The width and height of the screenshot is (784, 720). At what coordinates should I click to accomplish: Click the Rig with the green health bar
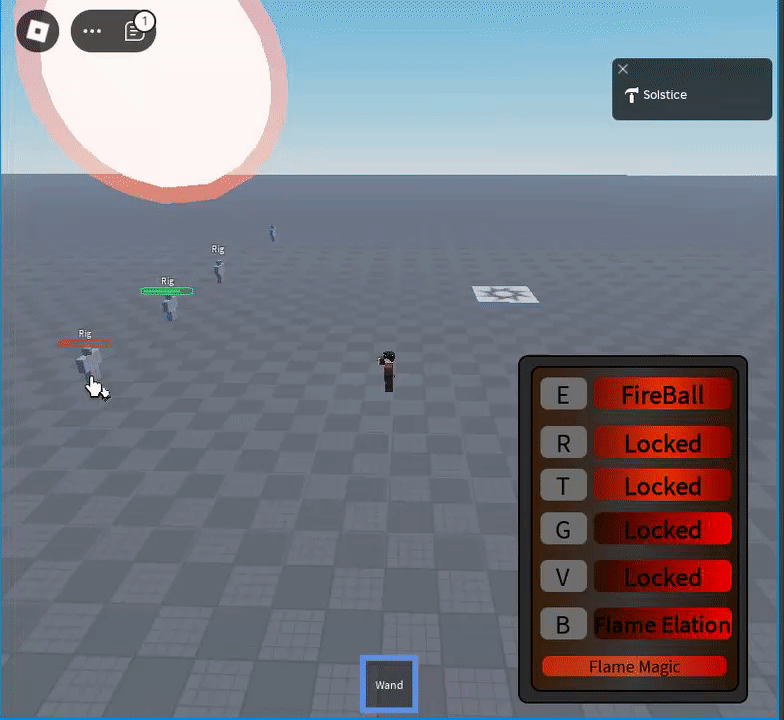pos(170,308)
